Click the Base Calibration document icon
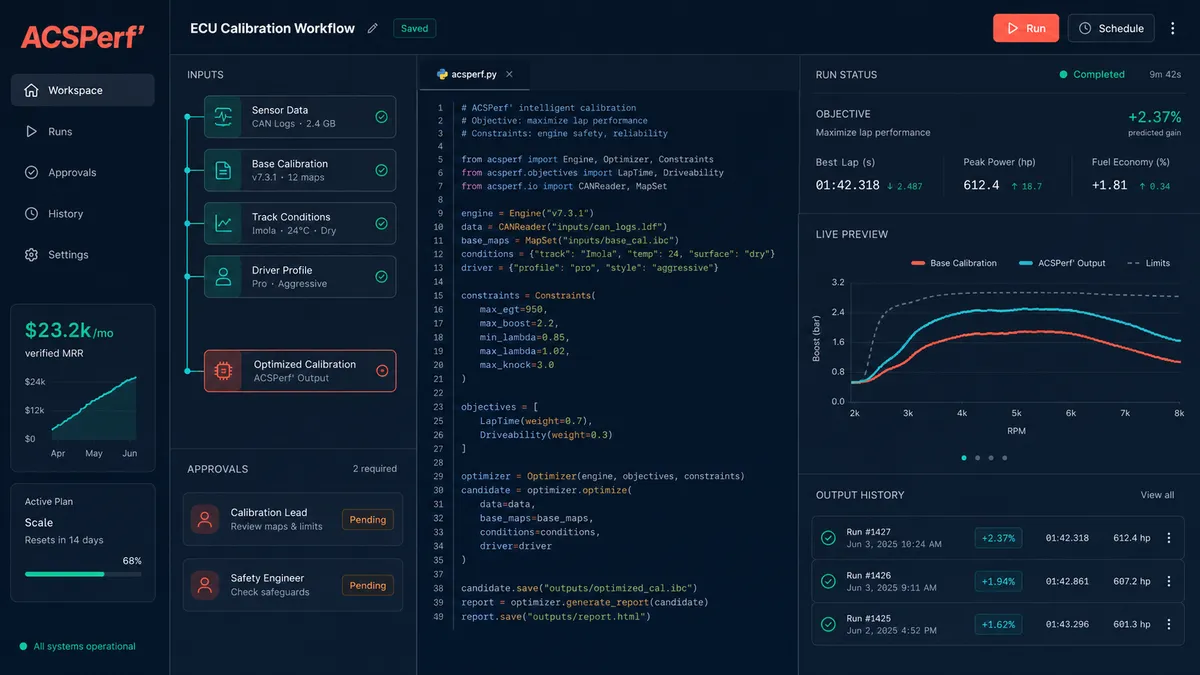 pos(223,170)
